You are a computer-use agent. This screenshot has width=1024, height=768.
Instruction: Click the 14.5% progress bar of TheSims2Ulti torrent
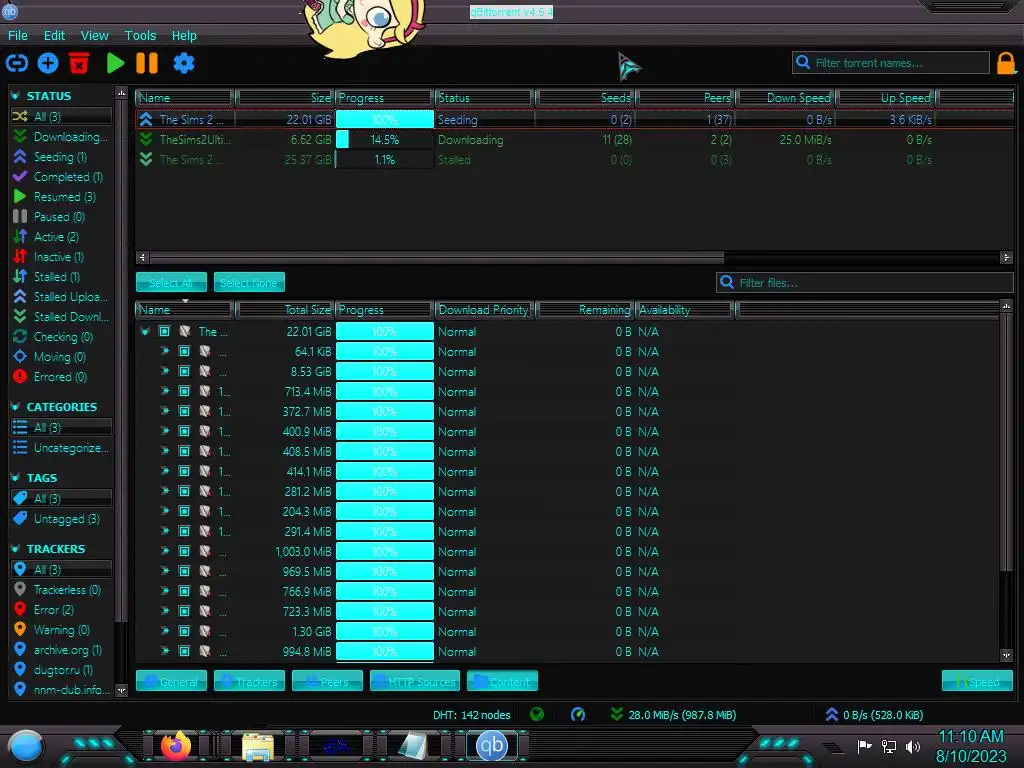click(385, 140)
